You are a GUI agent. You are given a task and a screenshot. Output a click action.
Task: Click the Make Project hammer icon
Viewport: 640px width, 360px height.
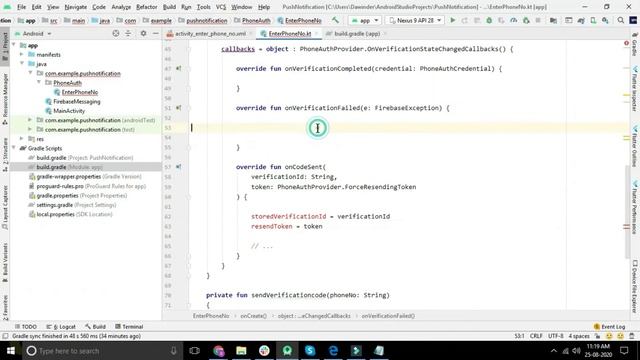335,20
